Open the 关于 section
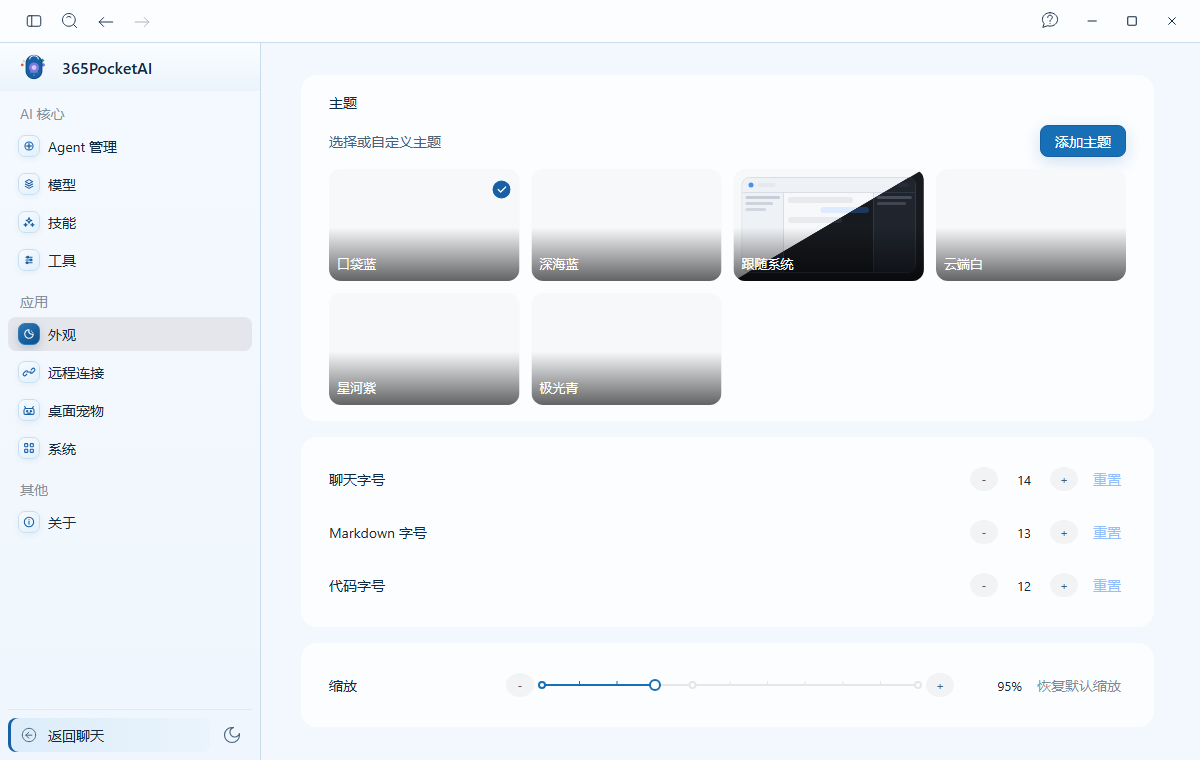Image resolution: width=1200 pixels, height=760 pixels. coord(130,523)
